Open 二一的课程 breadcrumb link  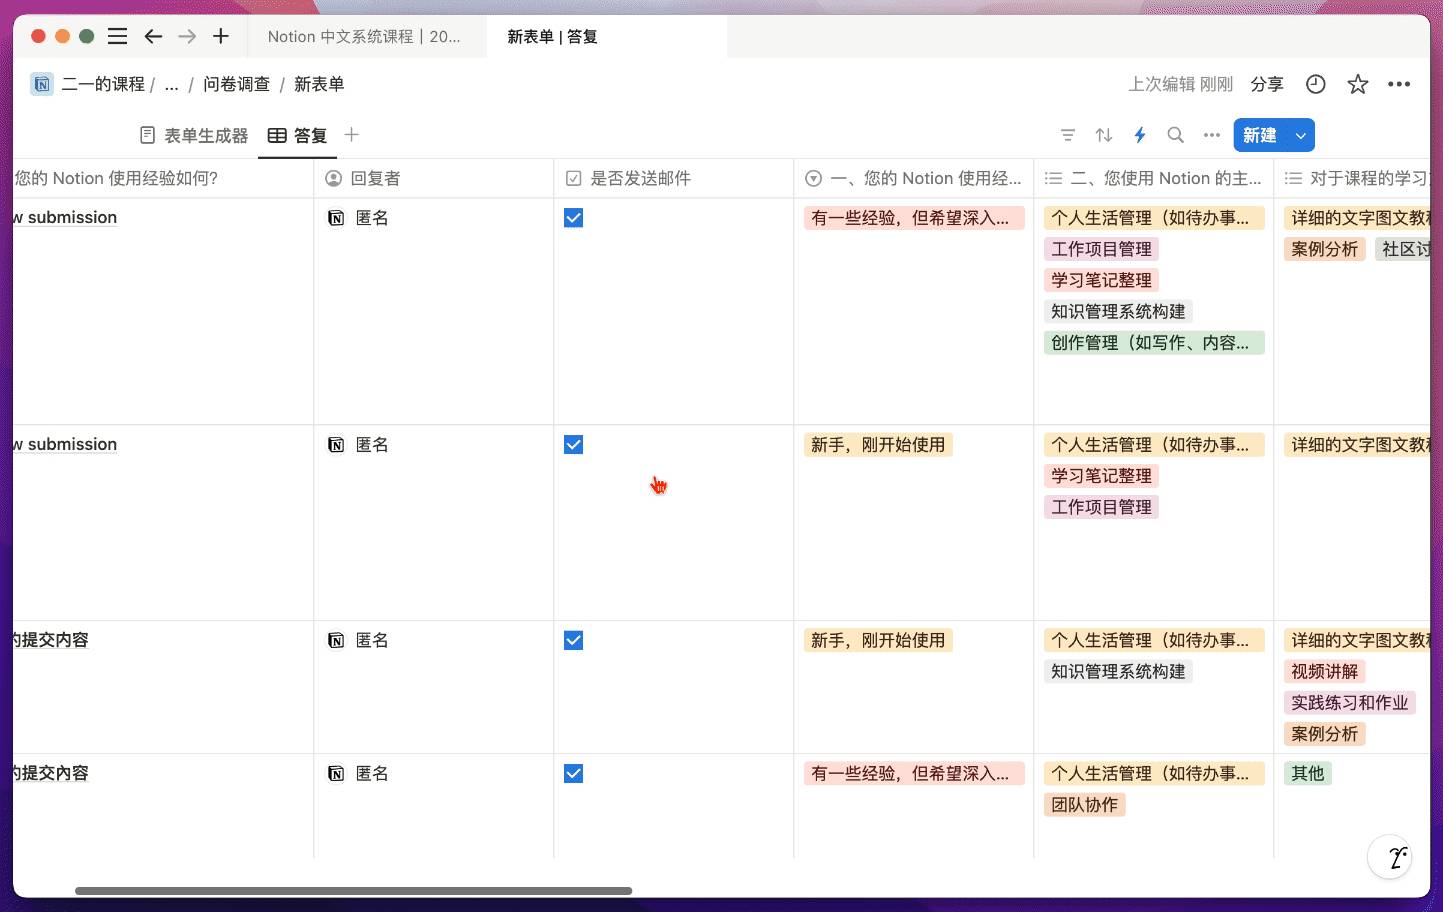(x=103, y=84)
